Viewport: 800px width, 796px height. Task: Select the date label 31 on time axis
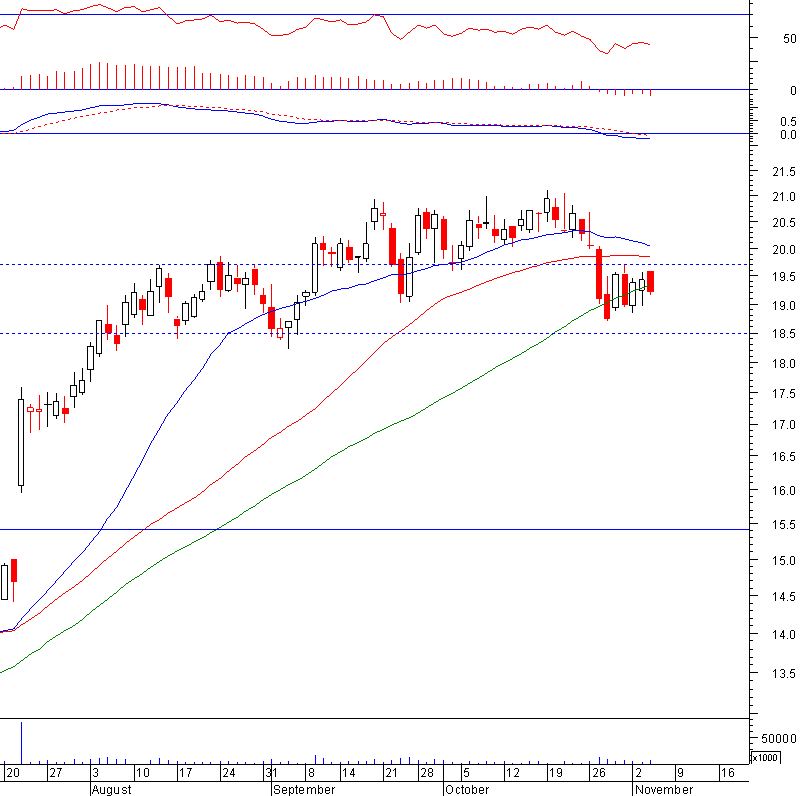[x=271, y=773]
